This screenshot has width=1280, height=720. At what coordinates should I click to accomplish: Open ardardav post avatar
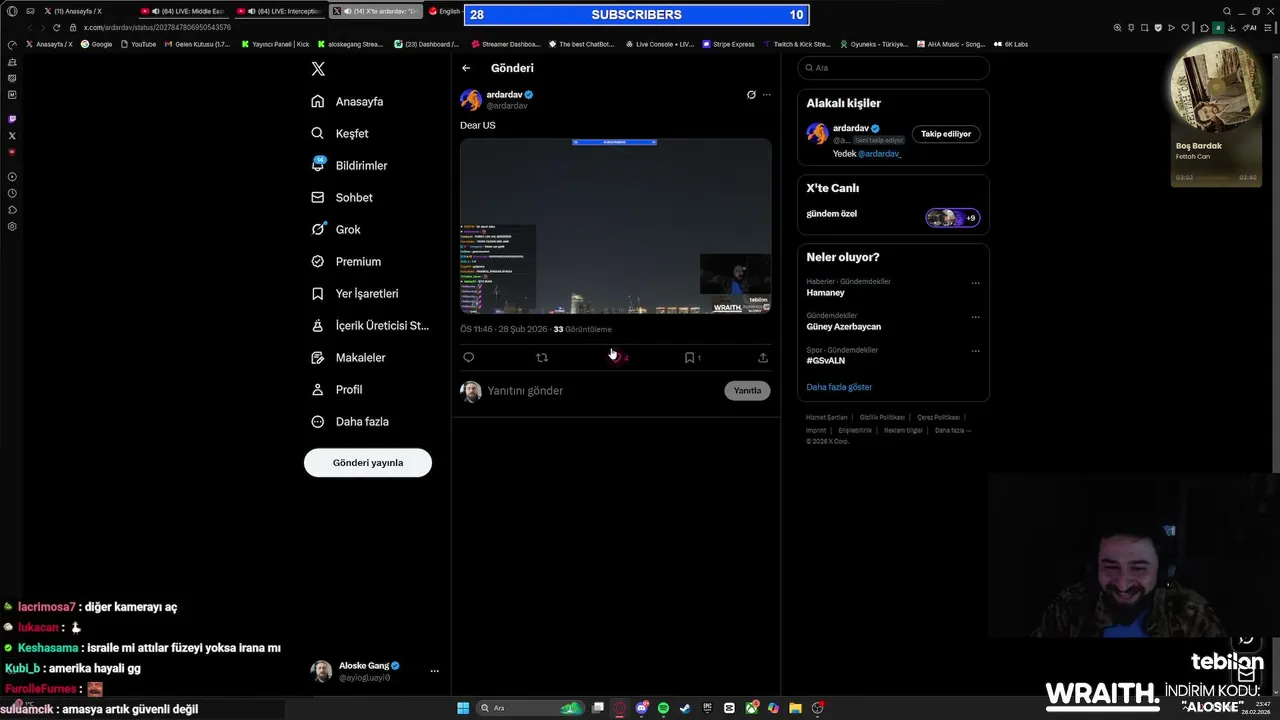click(471, 100)
